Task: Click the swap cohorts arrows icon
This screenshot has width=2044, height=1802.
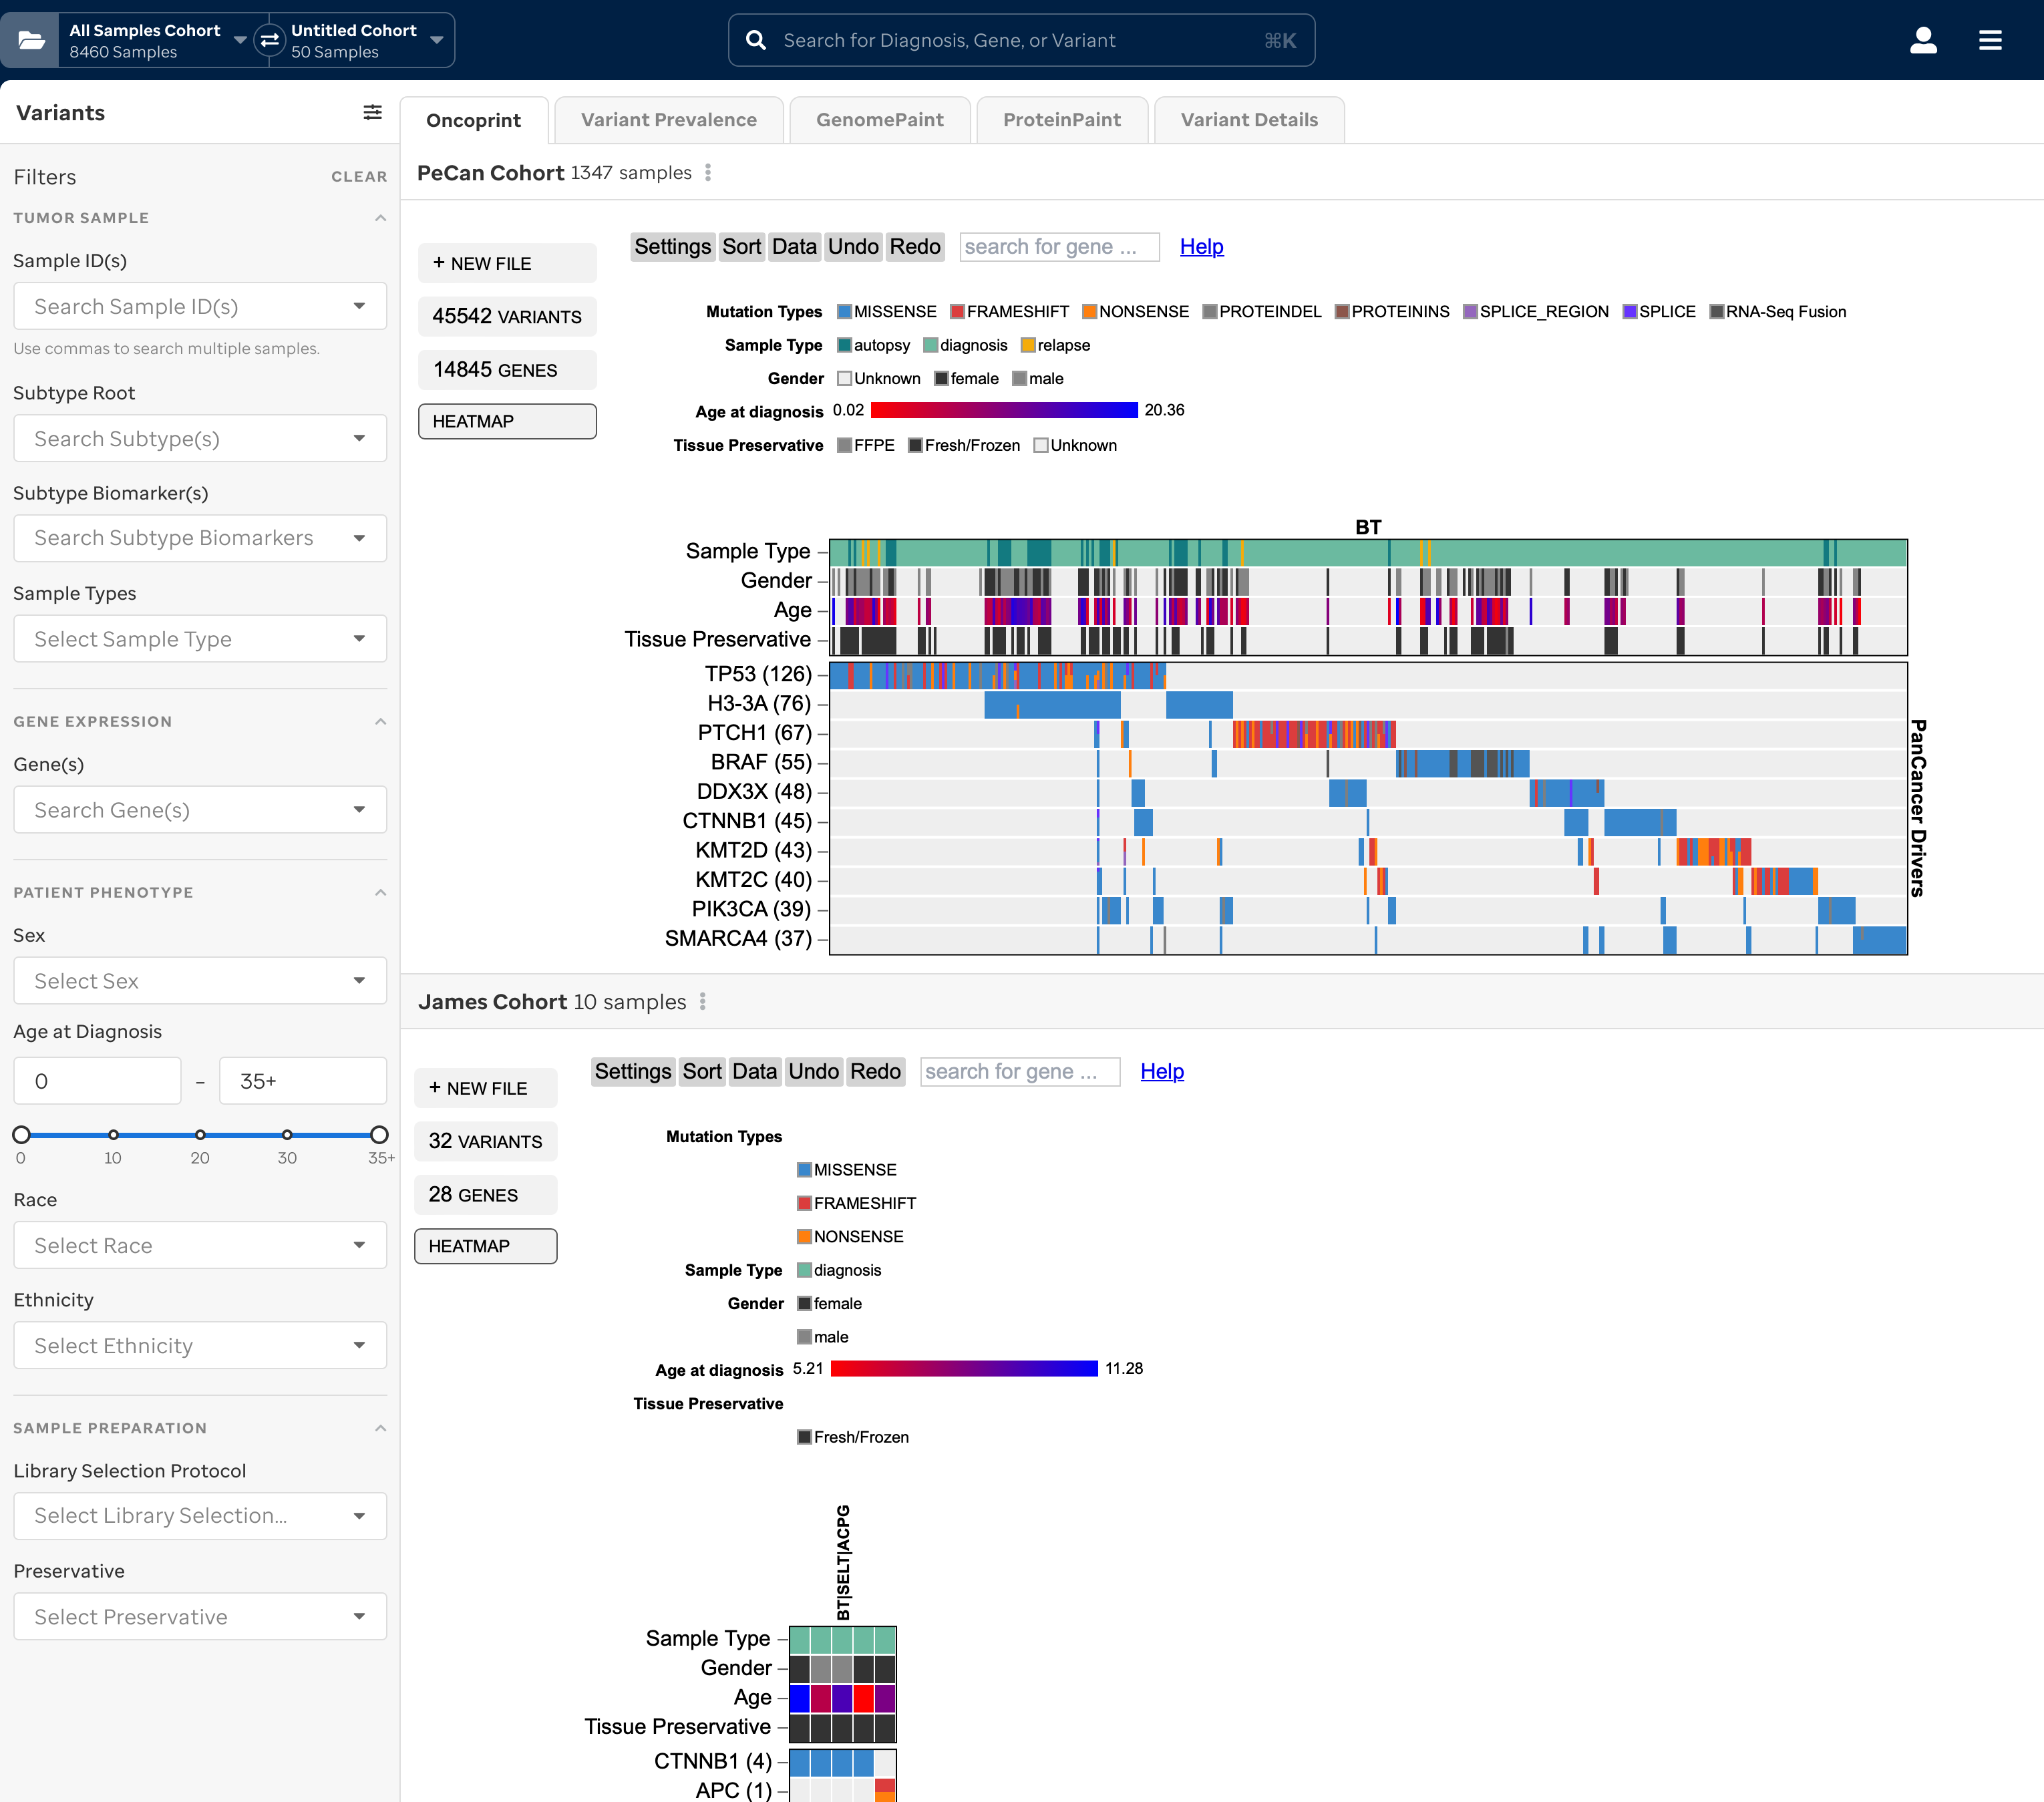Action: point(269,40)
